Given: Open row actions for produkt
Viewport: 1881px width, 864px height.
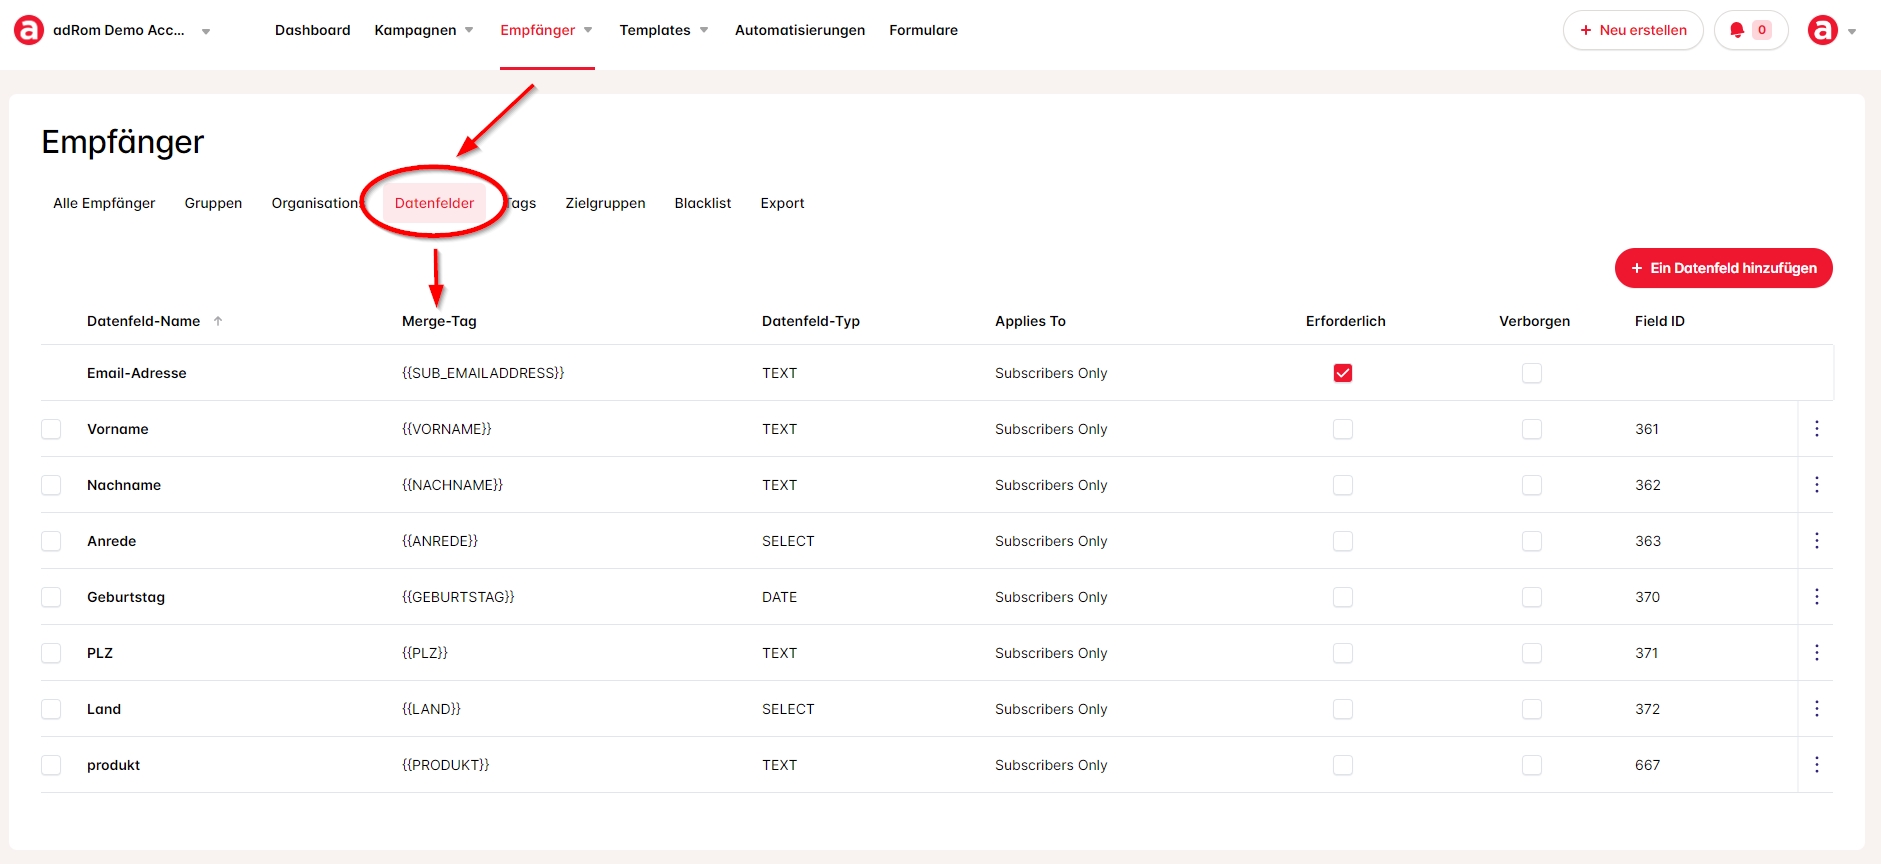Looking at the screenshot, I should click(1817, 765).
